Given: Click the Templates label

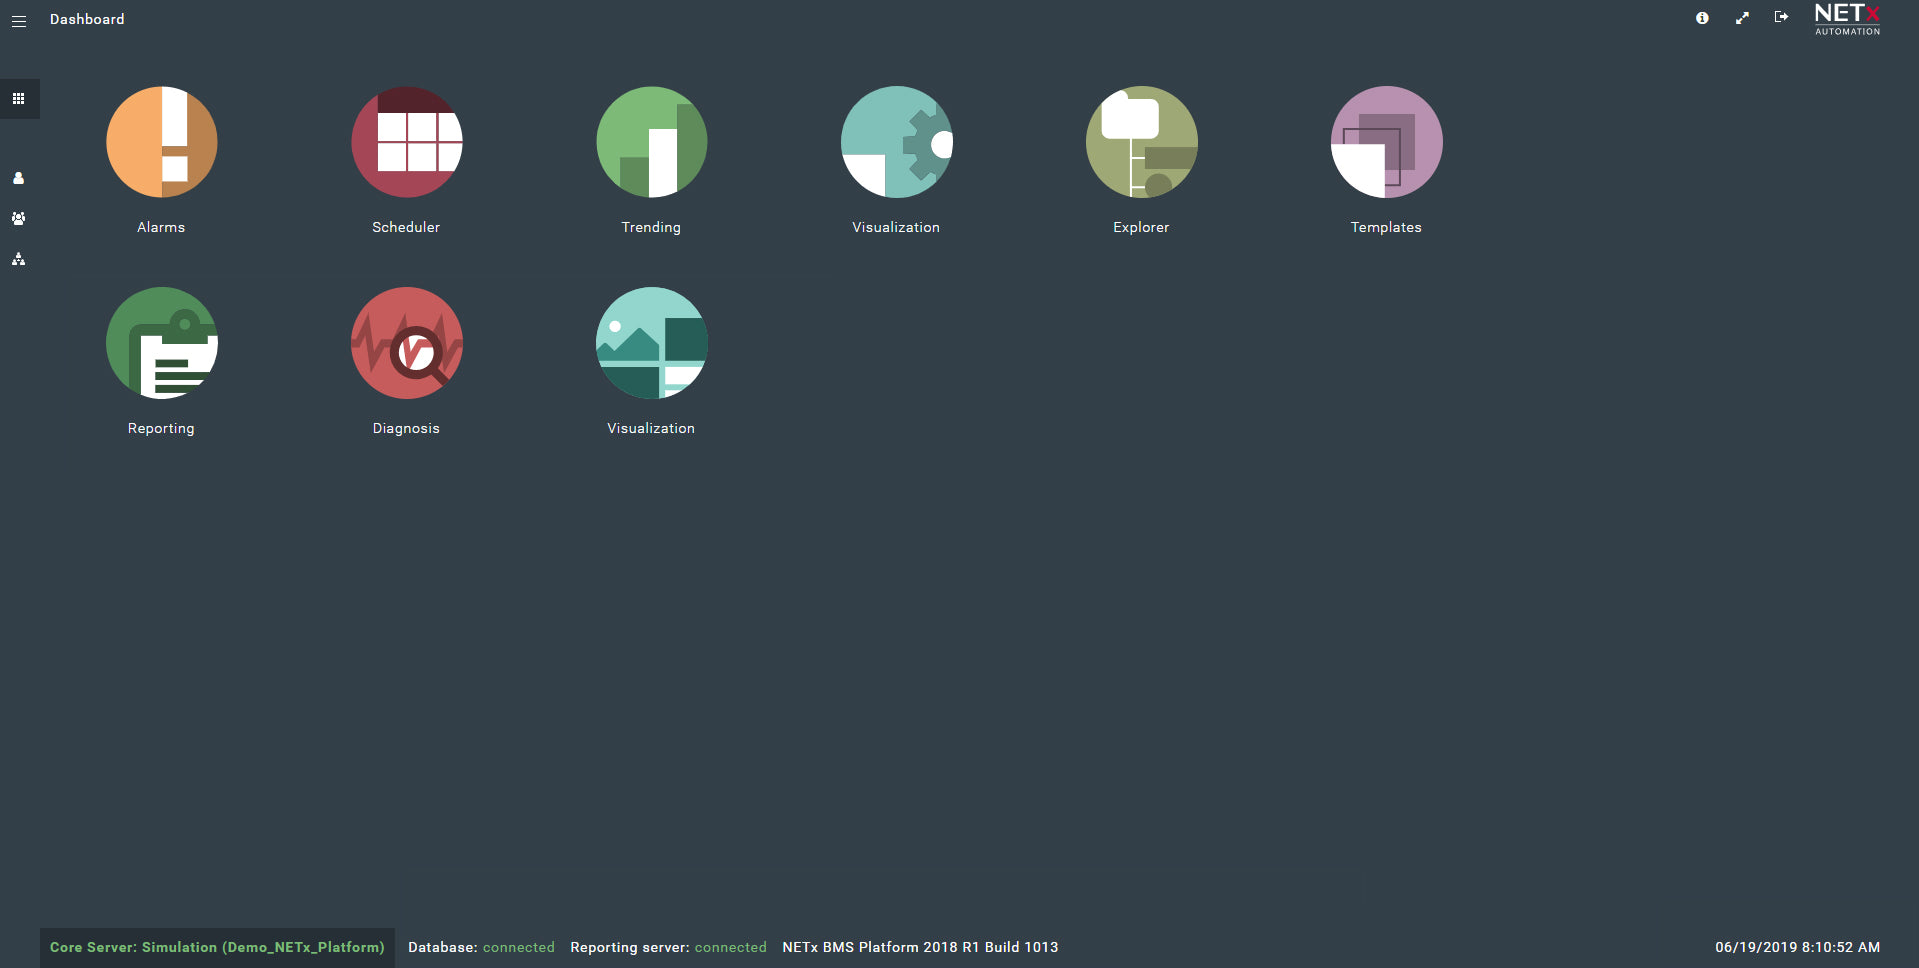Looking at the screenshot, I should 1386,227.
